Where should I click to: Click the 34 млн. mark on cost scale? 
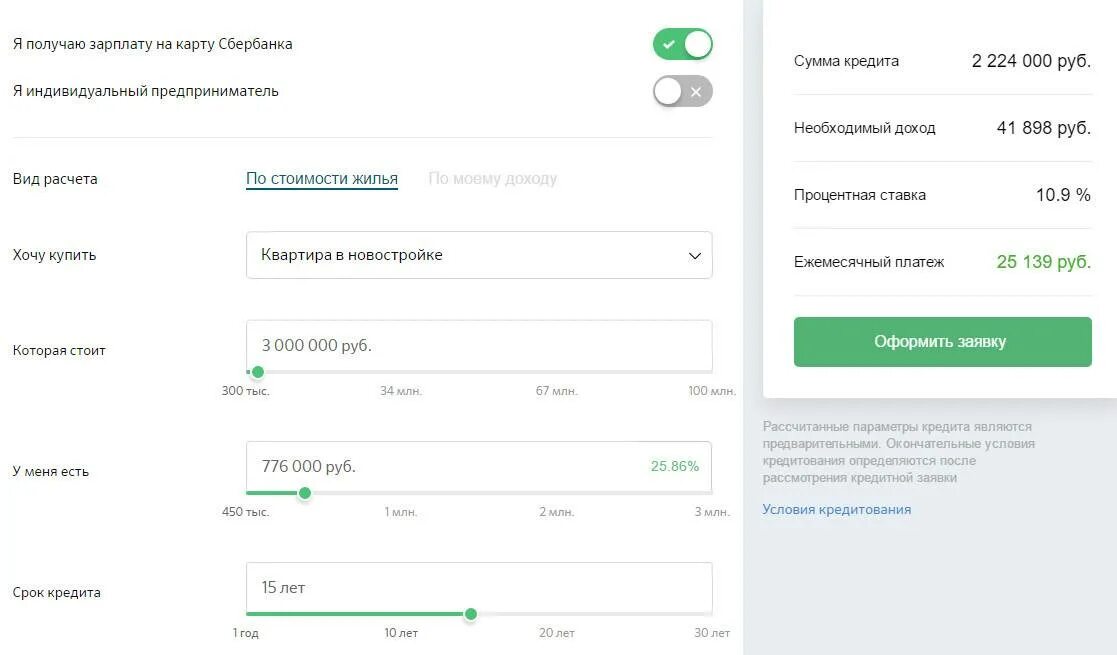point(401,391)
